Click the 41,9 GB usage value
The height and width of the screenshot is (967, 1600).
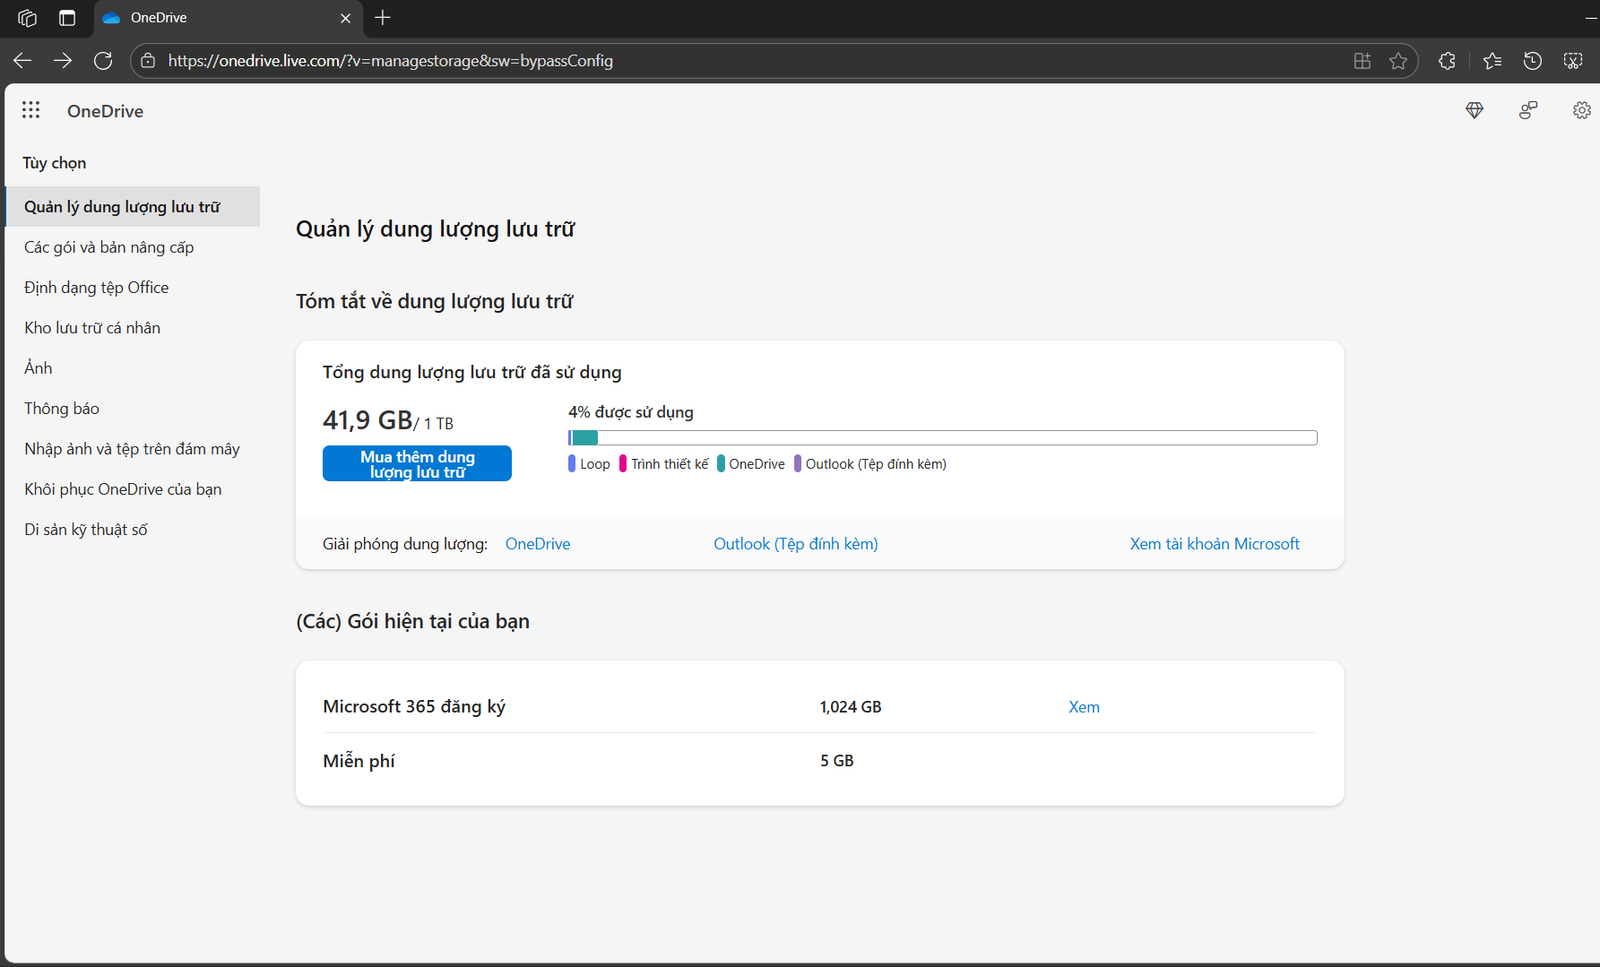click(x=368, y=420)
